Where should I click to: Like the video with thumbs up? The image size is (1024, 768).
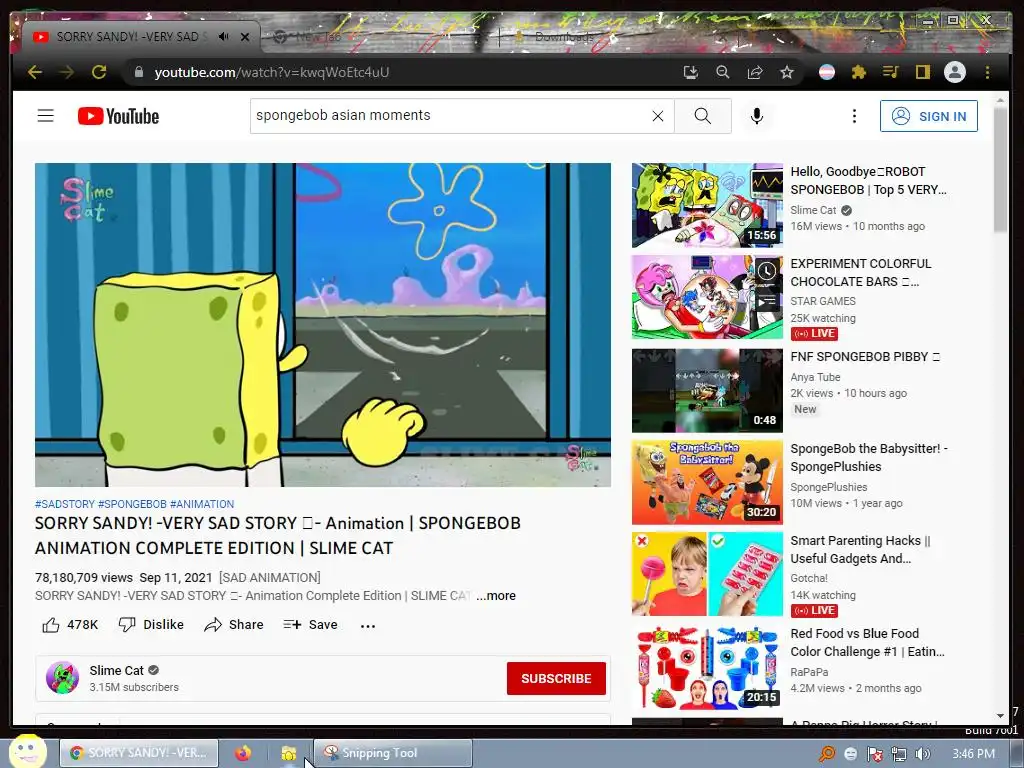pyautogui.click(x=70, y=625)
